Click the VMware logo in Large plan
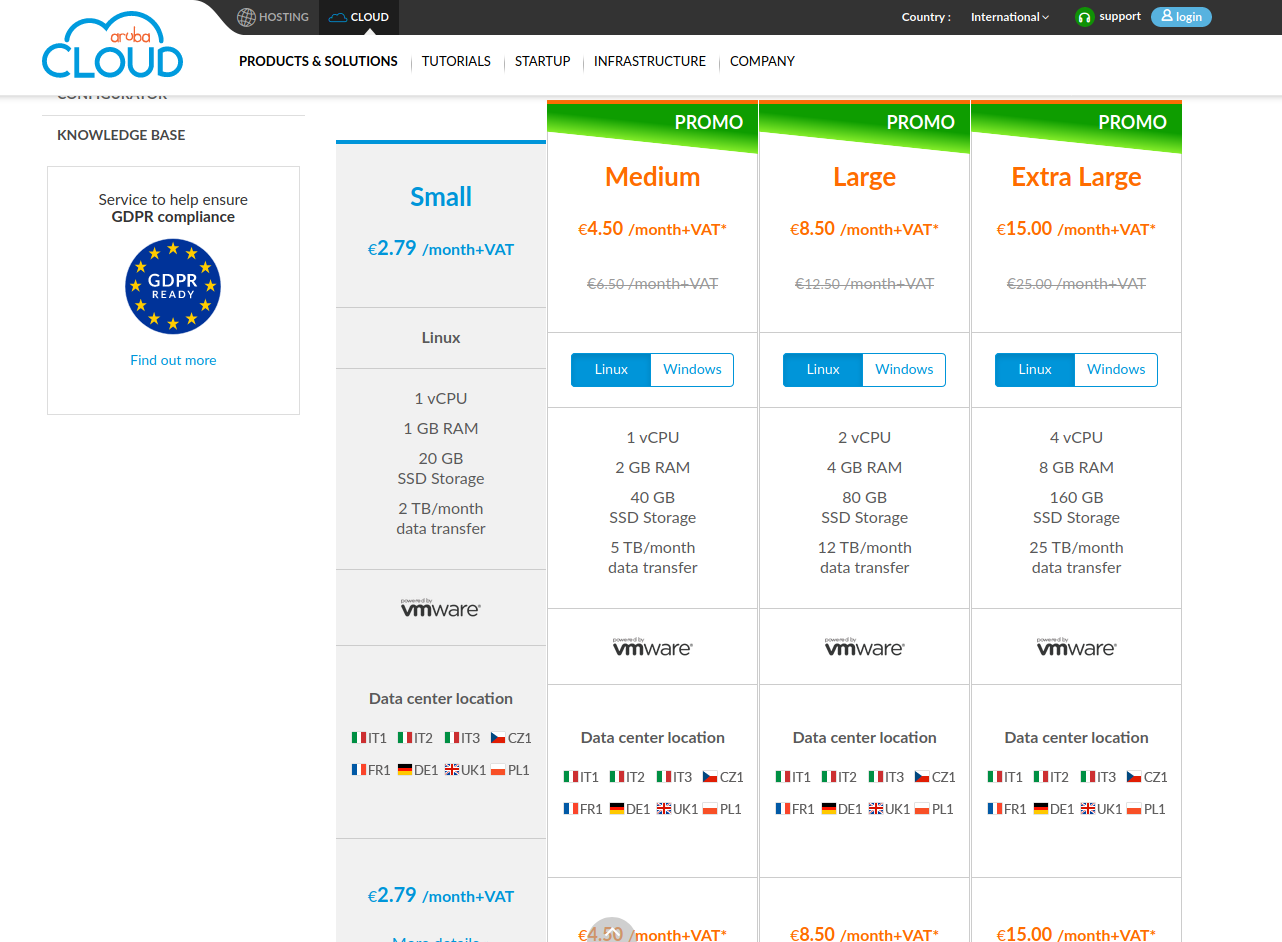 (865, 646)
